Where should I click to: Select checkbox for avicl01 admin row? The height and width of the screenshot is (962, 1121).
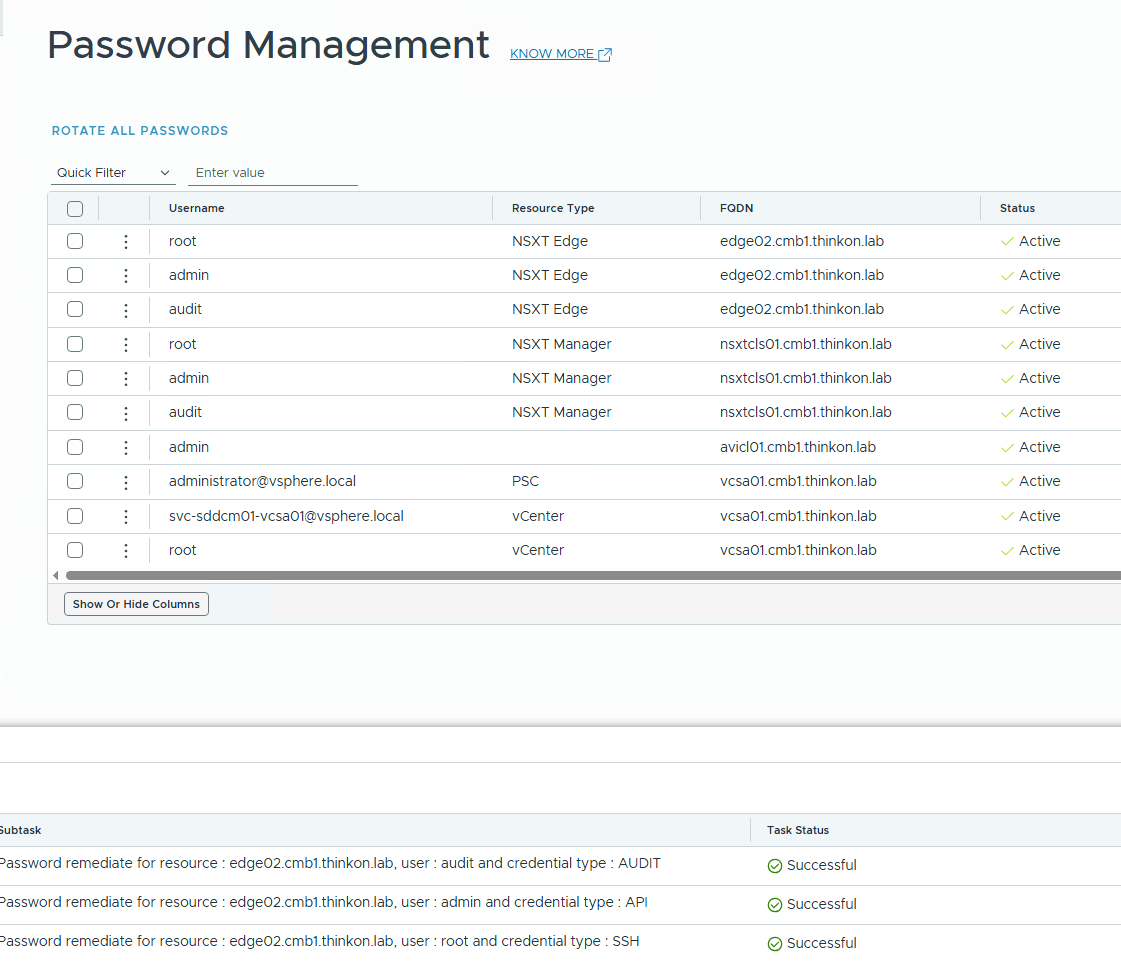[x=75, y=447]
